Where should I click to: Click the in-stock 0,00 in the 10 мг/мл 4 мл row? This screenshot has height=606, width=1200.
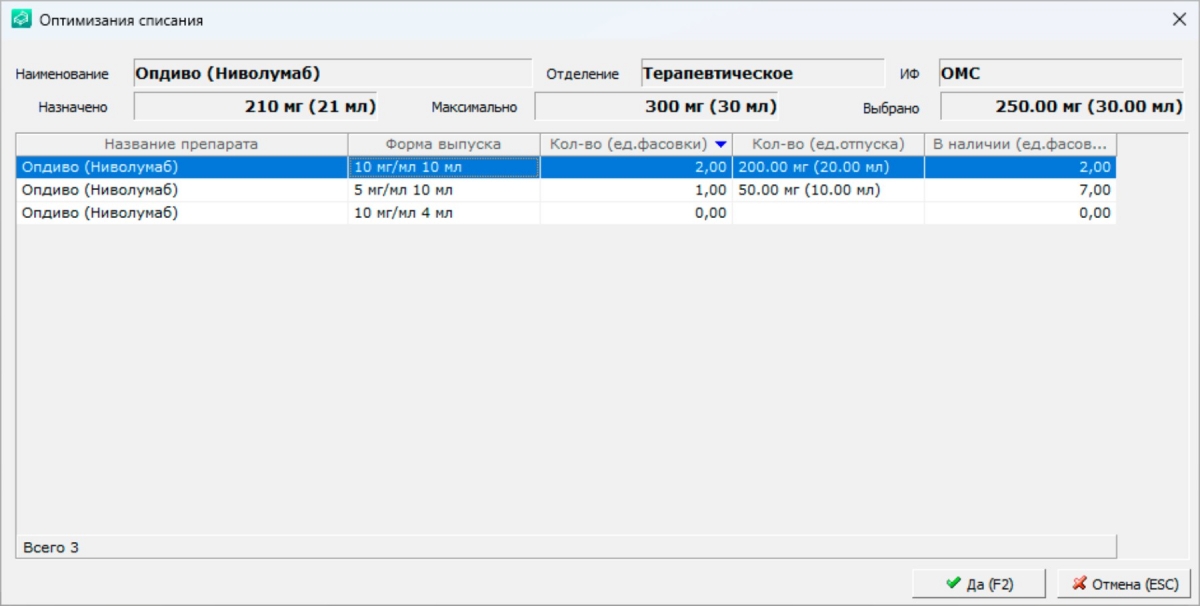pos(1020,212)
